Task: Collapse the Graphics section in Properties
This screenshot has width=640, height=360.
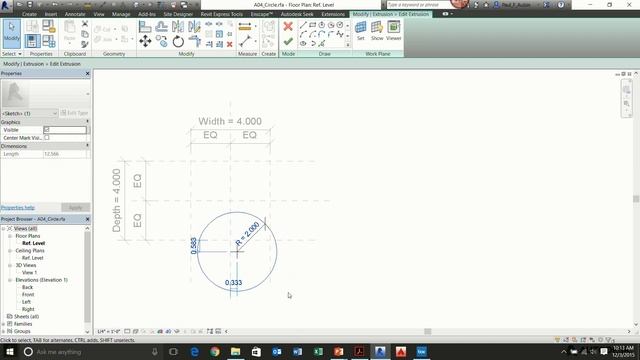Action: tap(87, 122)
